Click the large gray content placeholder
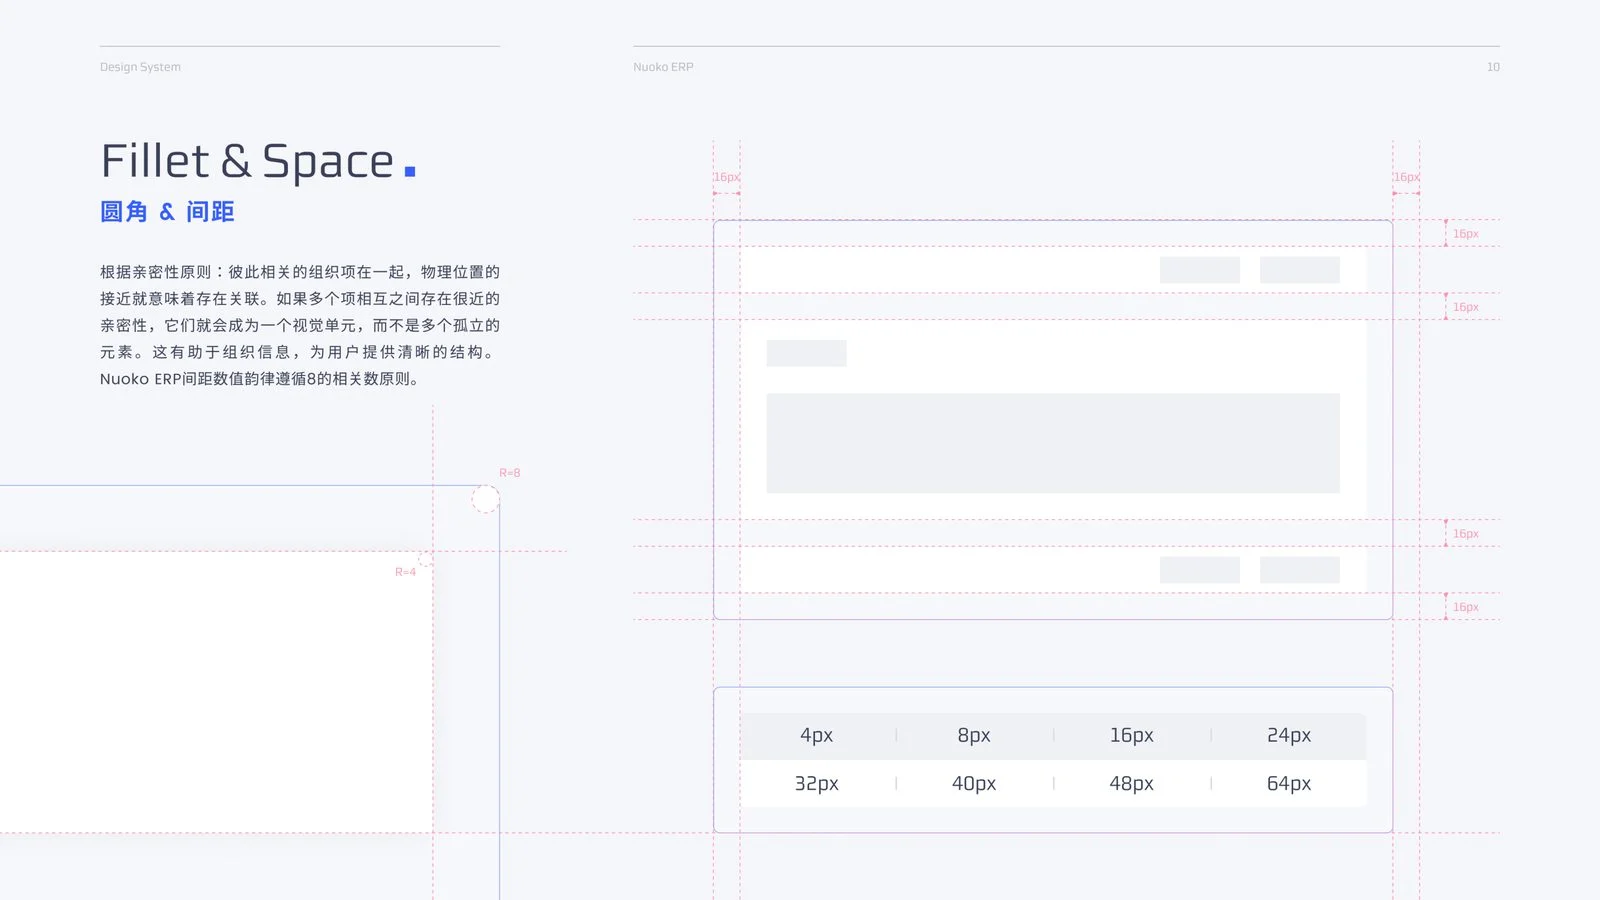Viewport: 1600px width, 900px height. tap(1053, 443)
